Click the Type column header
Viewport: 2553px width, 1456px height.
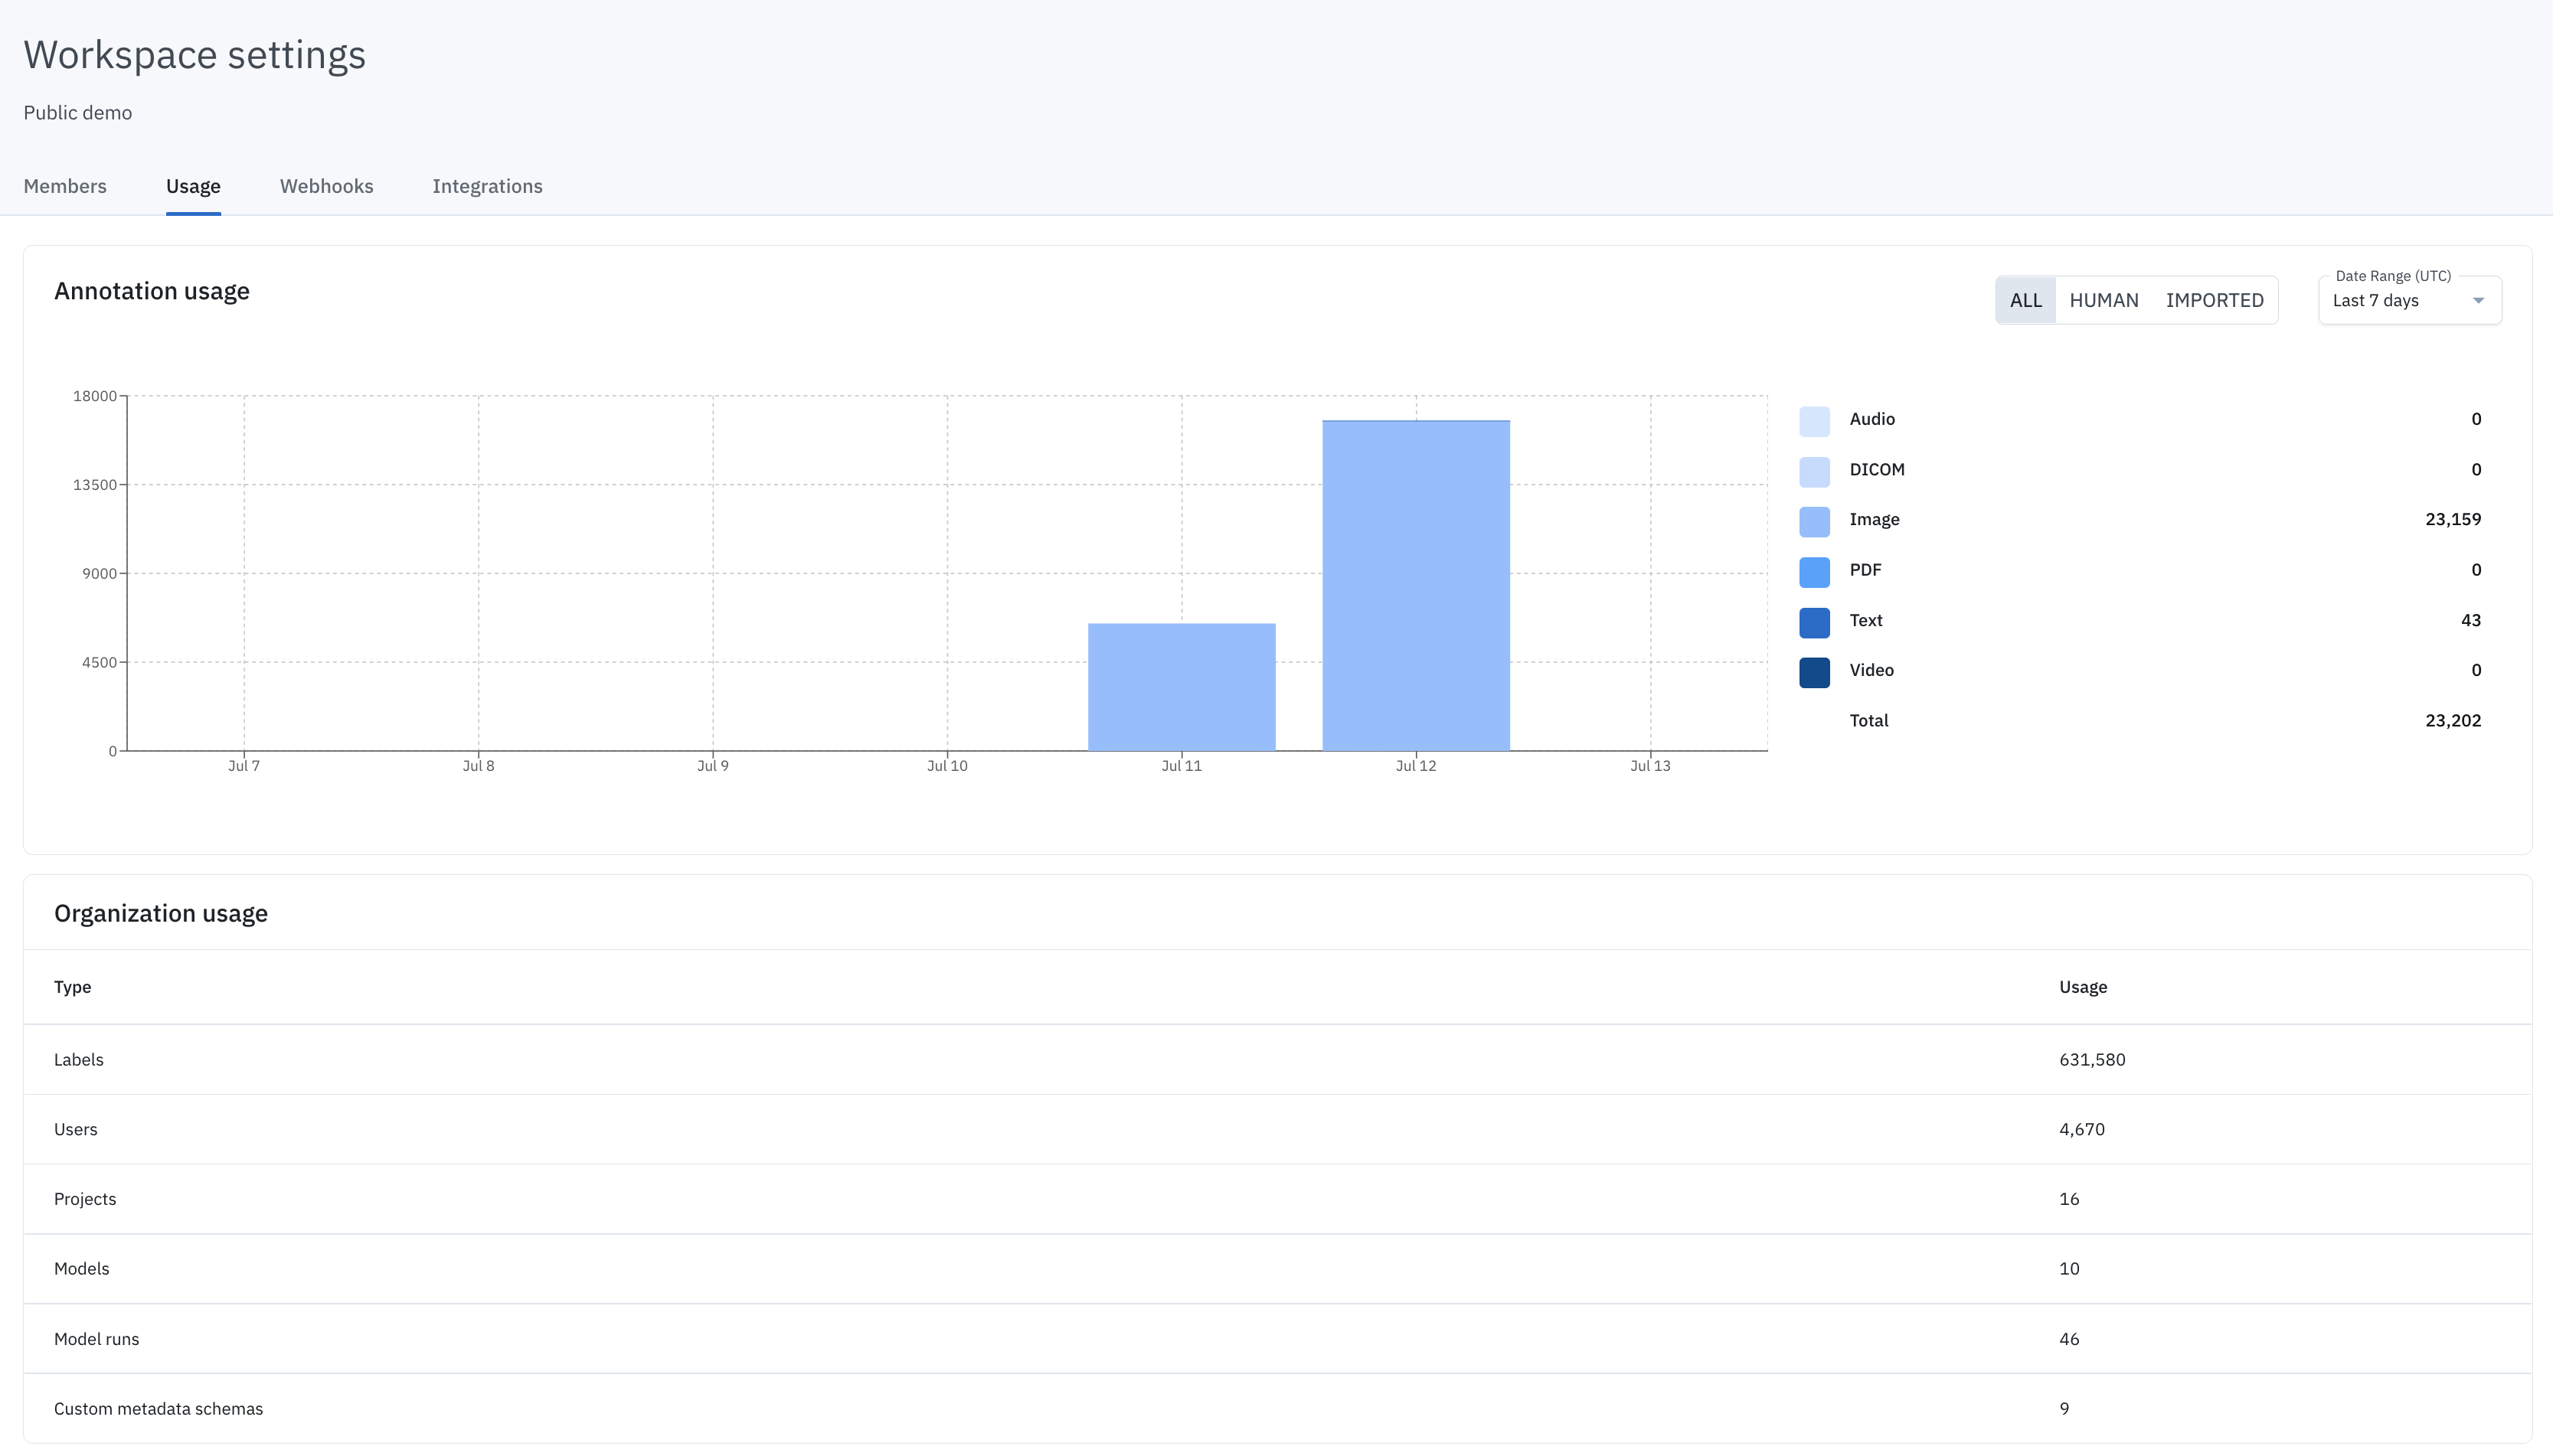72,987
